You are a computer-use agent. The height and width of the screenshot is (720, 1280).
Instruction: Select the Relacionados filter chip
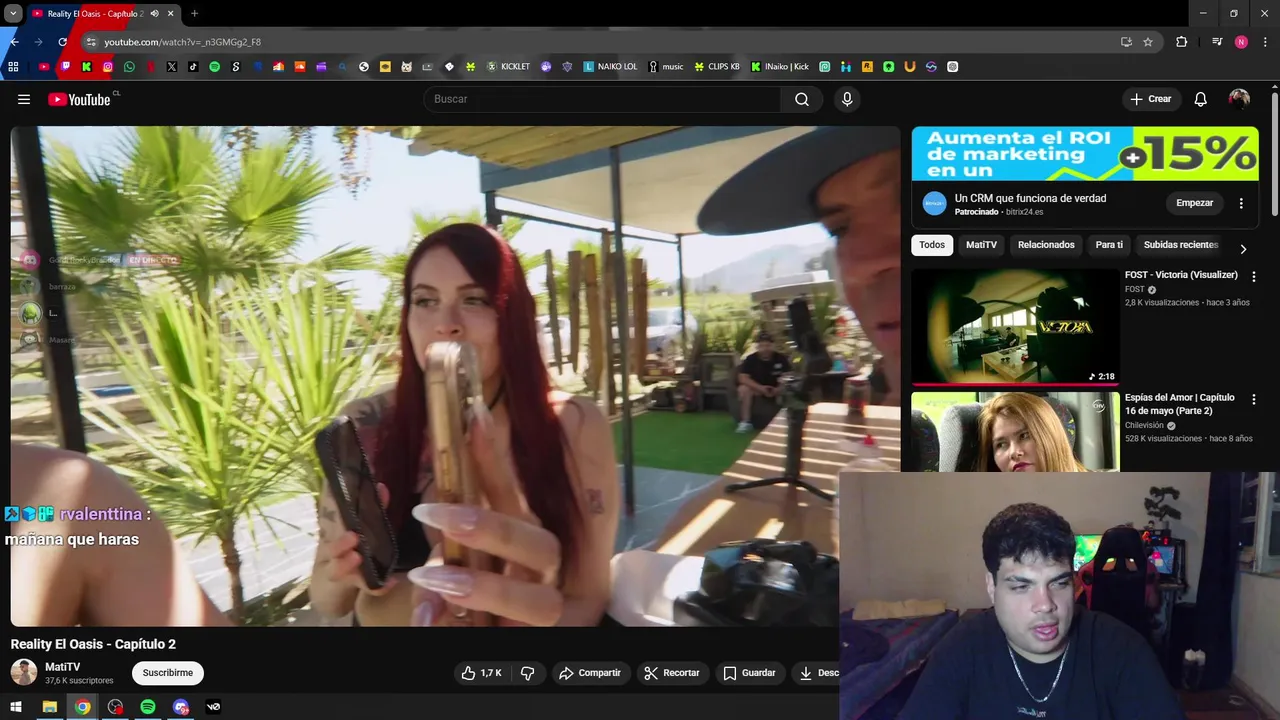[1046, 245]
